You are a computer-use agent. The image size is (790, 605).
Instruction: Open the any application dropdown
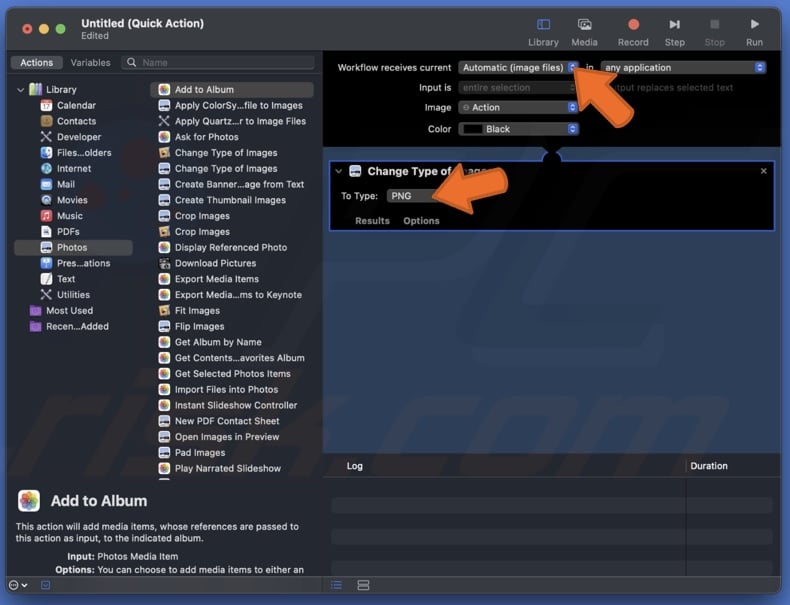coord(683,68)
